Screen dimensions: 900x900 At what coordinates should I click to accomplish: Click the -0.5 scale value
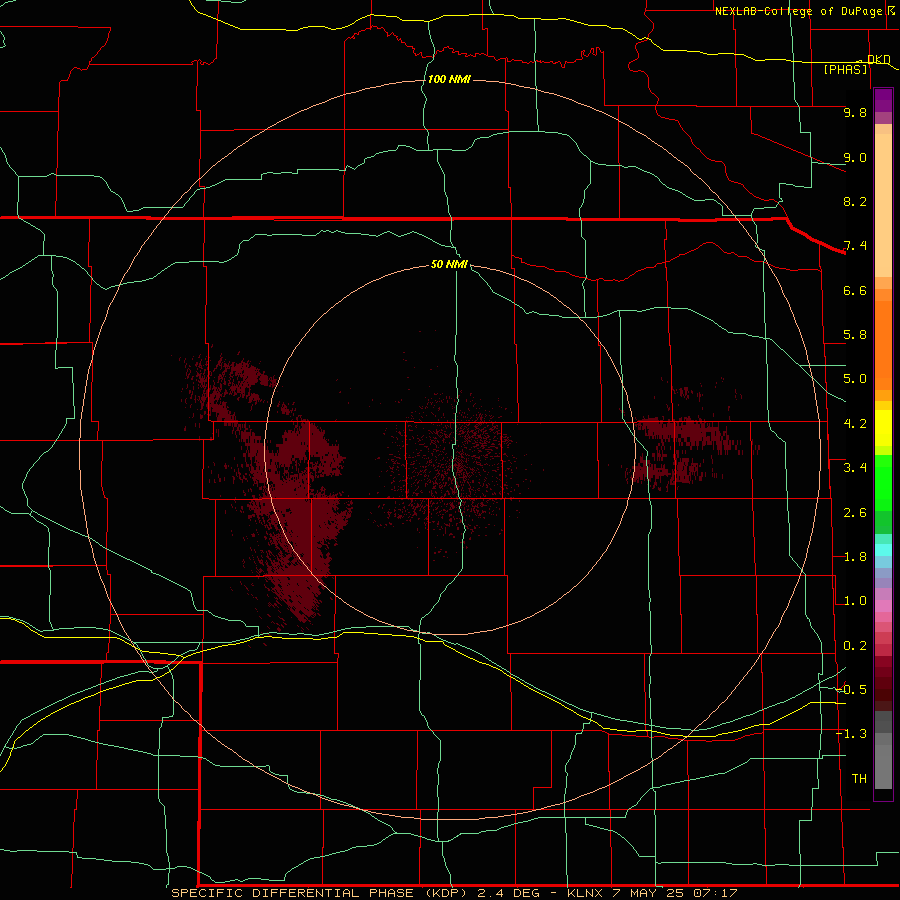[x=852, y=689]
